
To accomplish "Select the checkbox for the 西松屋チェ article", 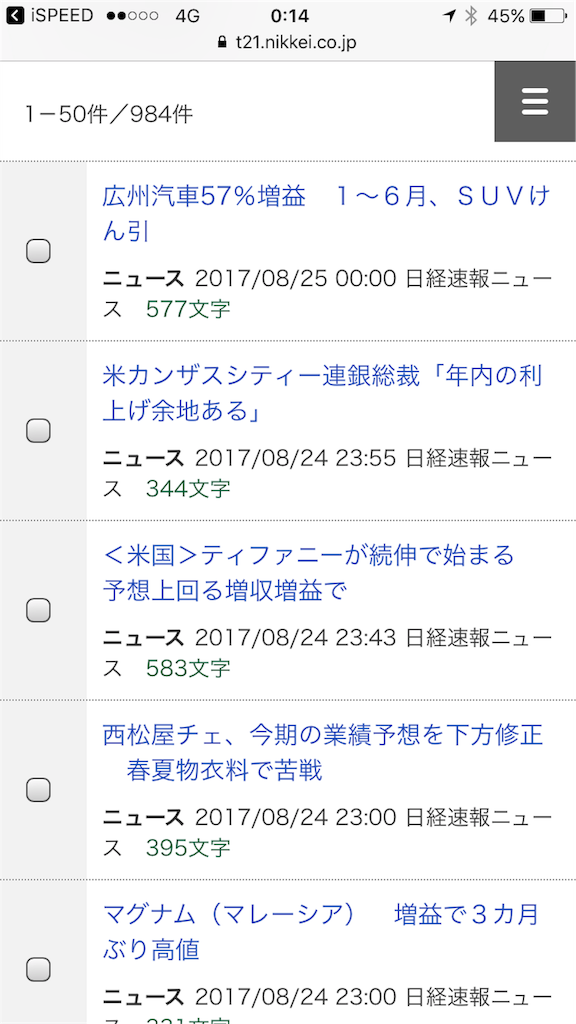I will [x=38, y=788].
